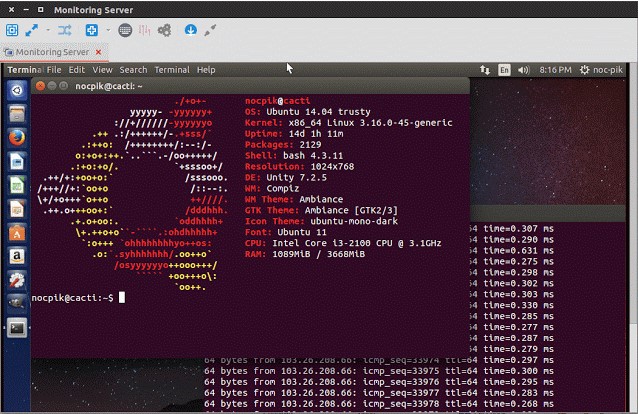
Task: Click RAM '1089MiB / 3668MiB' text
Action: pyautogui.click(x=318, y=254)
